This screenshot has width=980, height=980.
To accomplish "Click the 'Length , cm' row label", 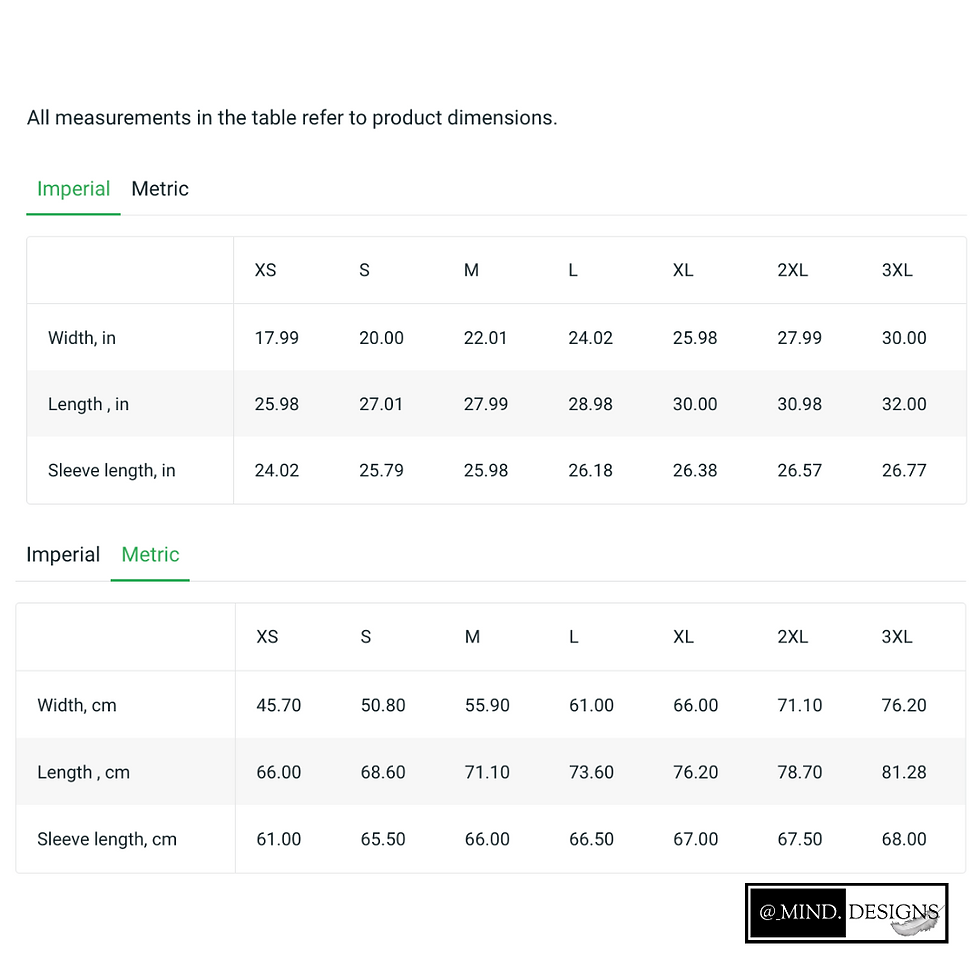I will click(84, 772).
